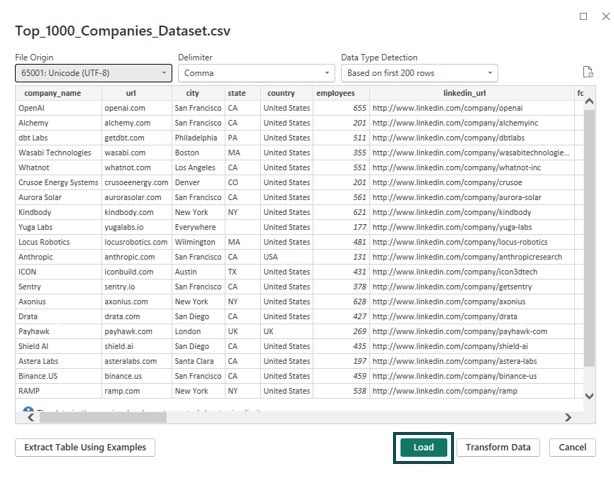
Task: Click Extract Table Using Examples
Action: pos(85,447)
